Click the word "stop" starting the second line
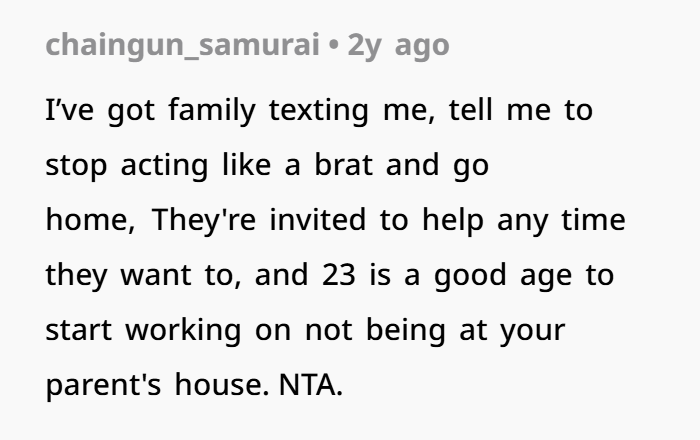Viewport: 700px width, 440px height. (x=77, y=166)
